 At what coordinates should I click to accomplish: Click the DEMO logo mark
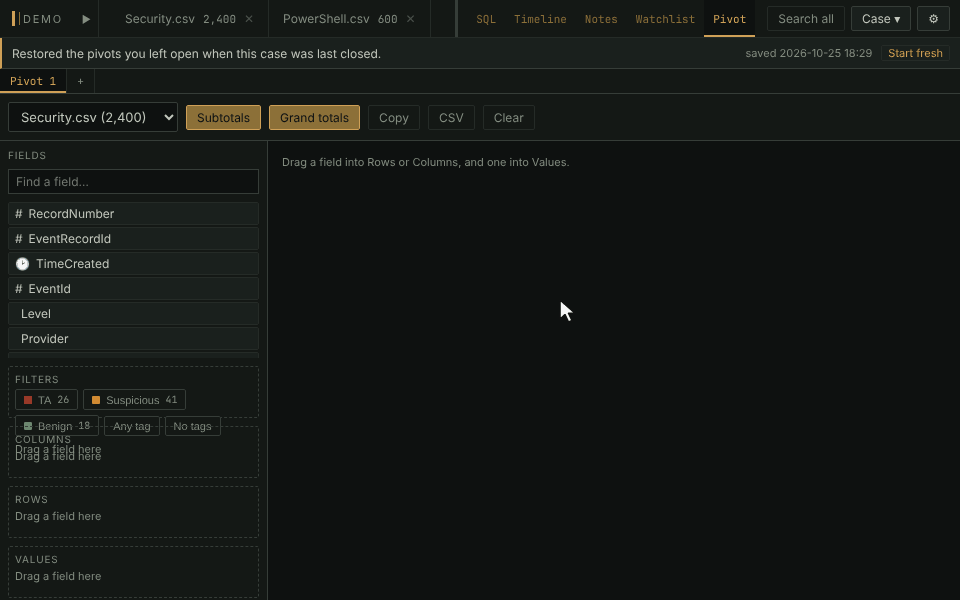pos(16,19)
